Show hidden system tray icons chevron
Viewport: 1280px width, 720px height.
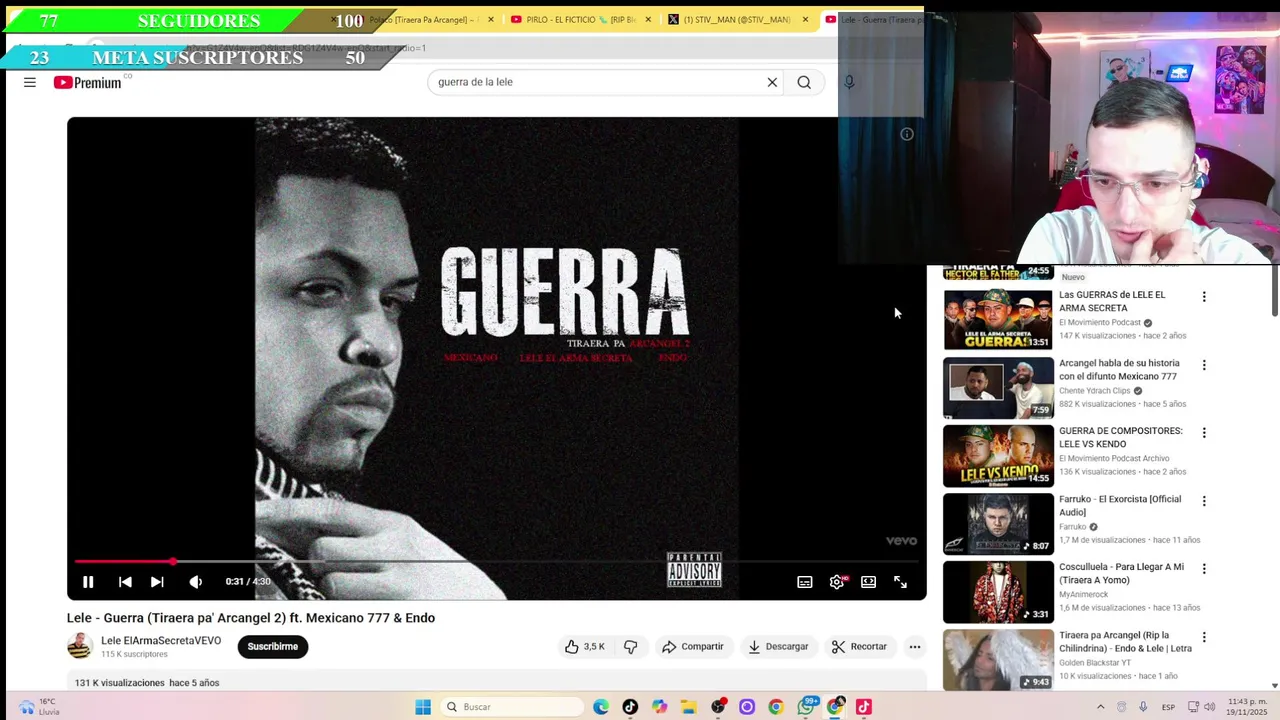tap(1101, 707)
